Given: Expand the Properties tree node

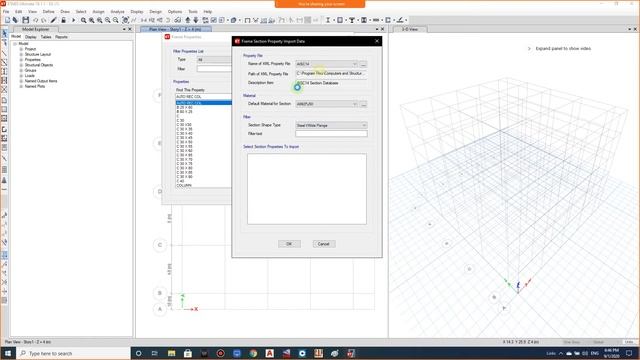Looking at the screenshot, I should coord(21,60).
